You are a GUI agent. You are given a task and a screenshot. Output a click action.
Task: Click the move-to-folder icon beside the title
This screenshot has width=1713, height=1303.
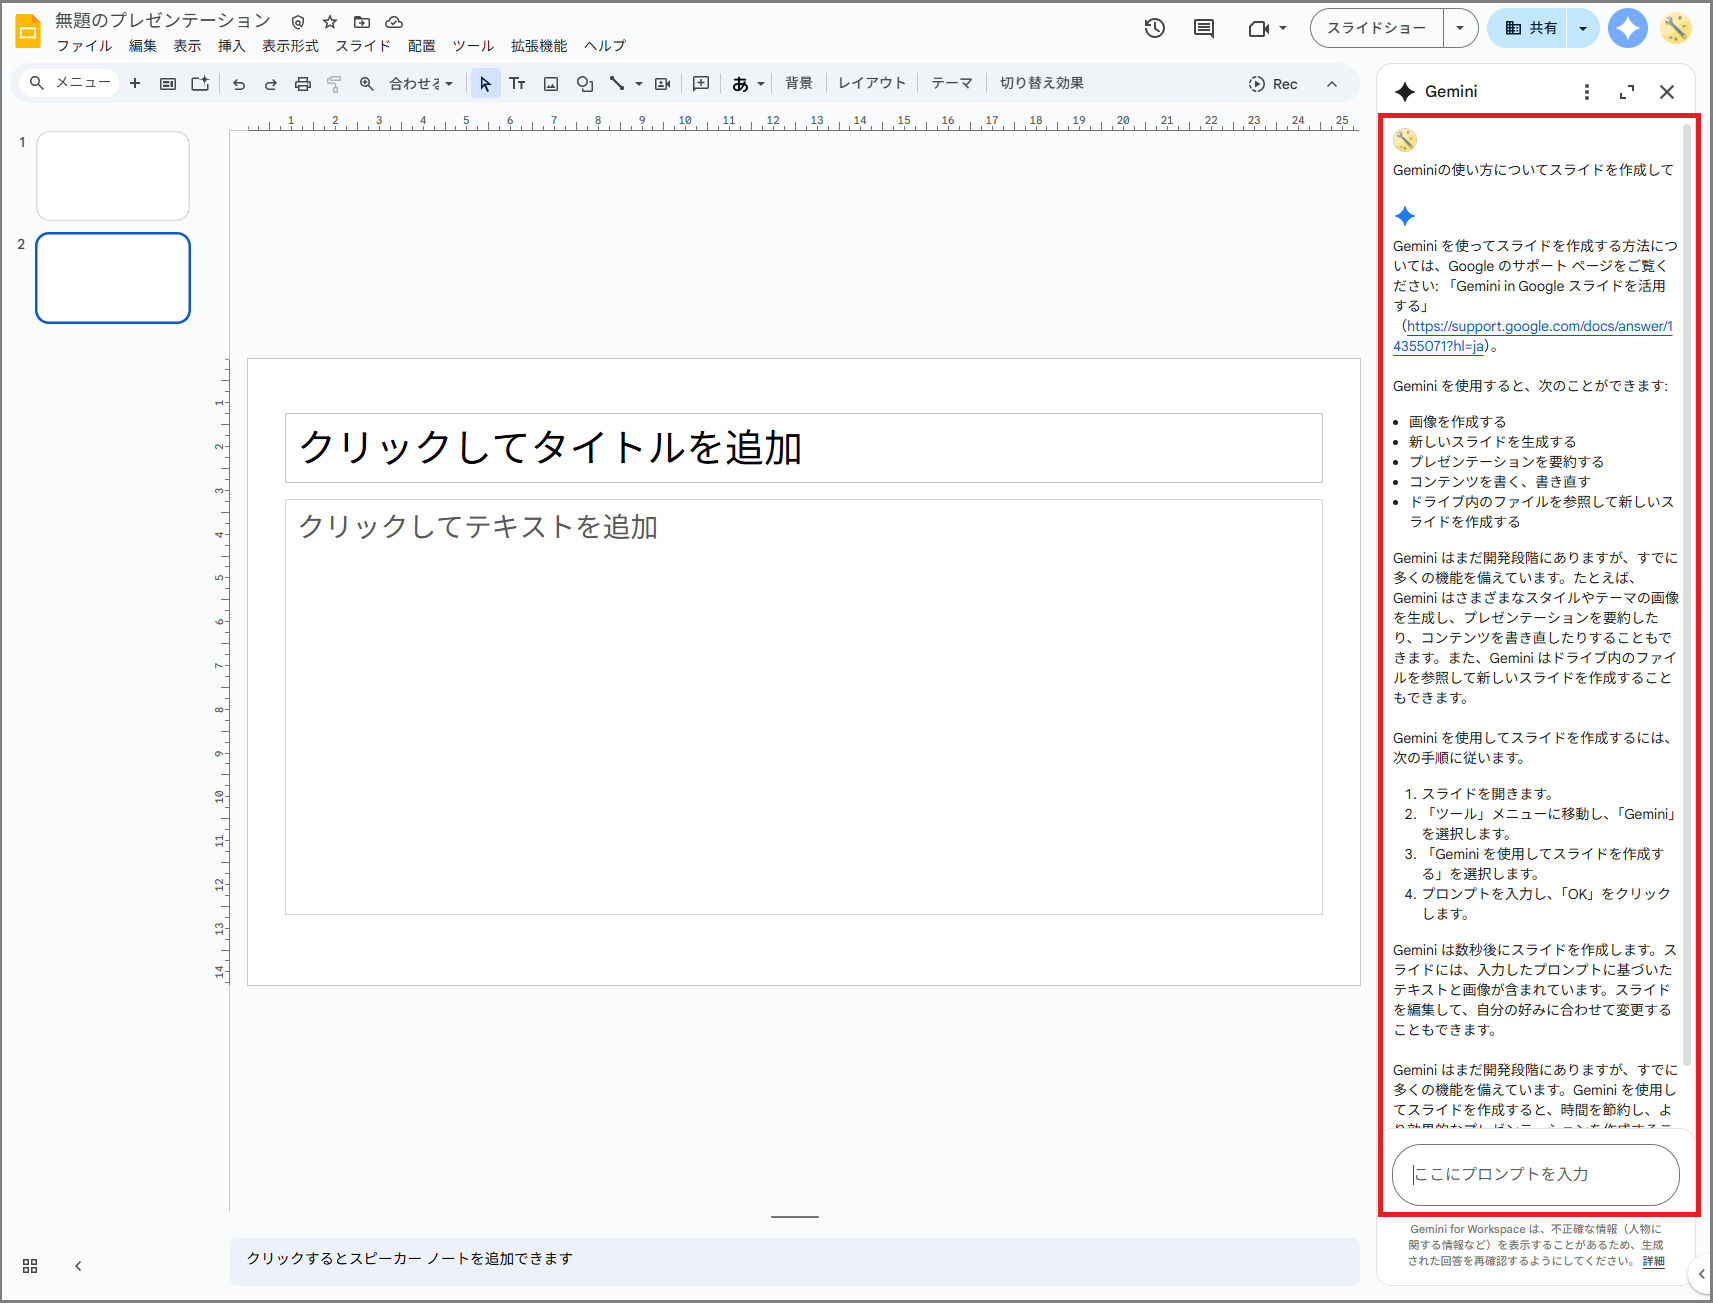pos(362,22)
